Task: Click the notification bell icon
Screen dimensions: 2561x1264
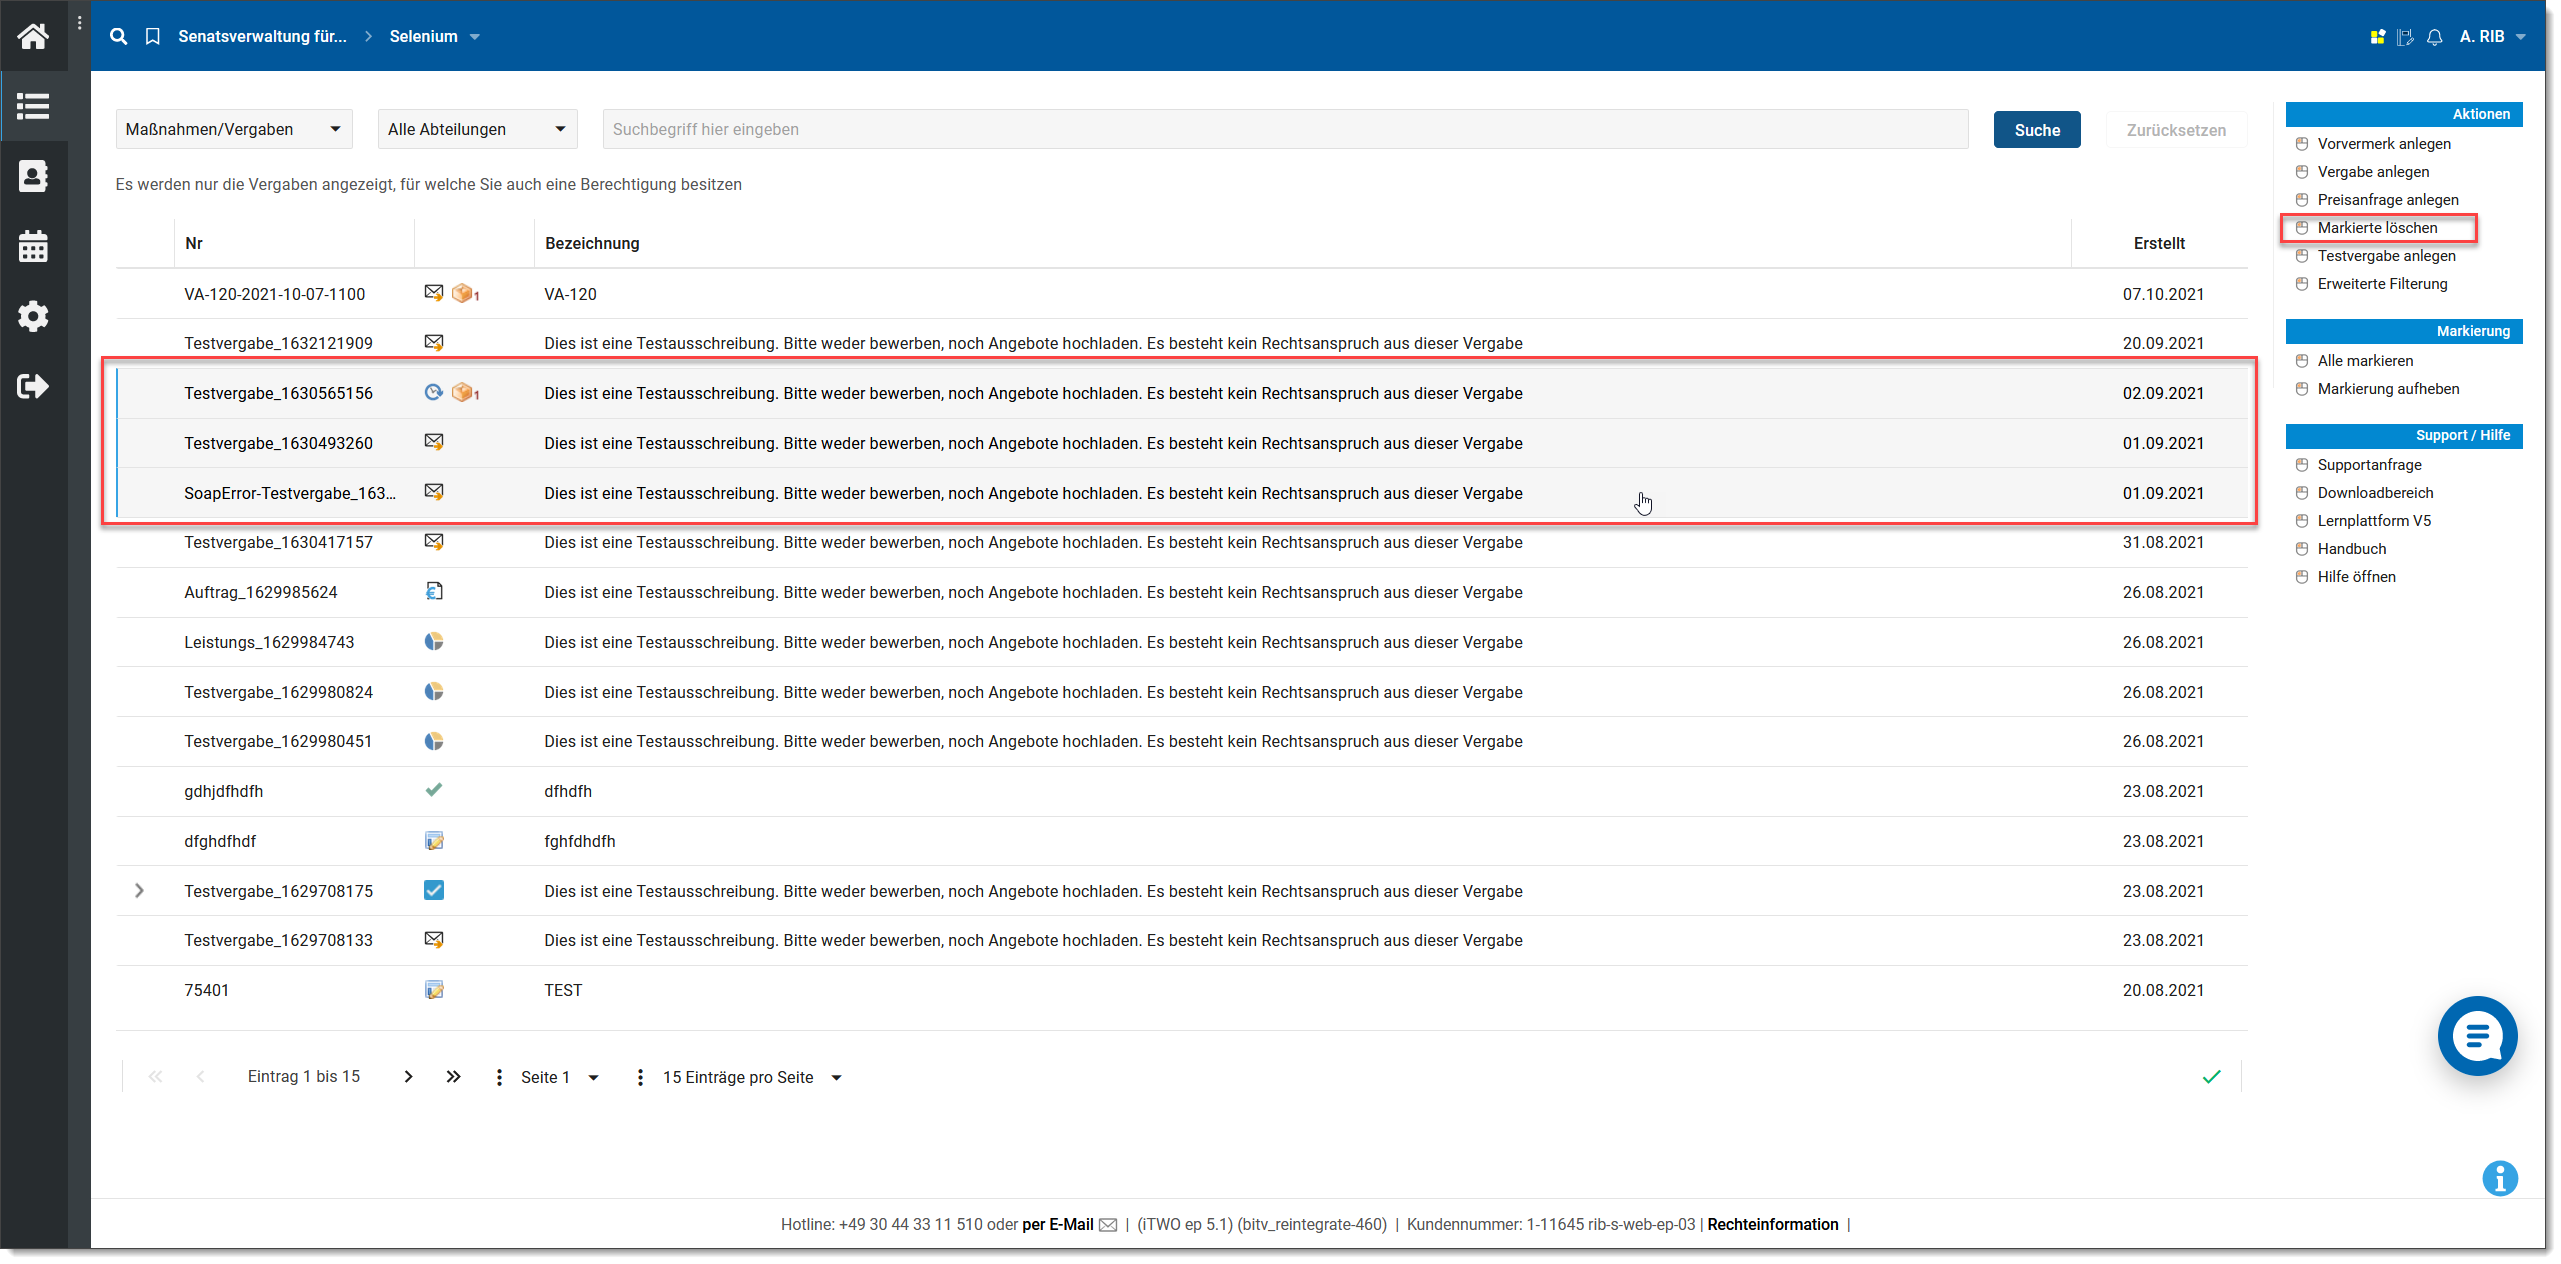Action: (2435, 37)
